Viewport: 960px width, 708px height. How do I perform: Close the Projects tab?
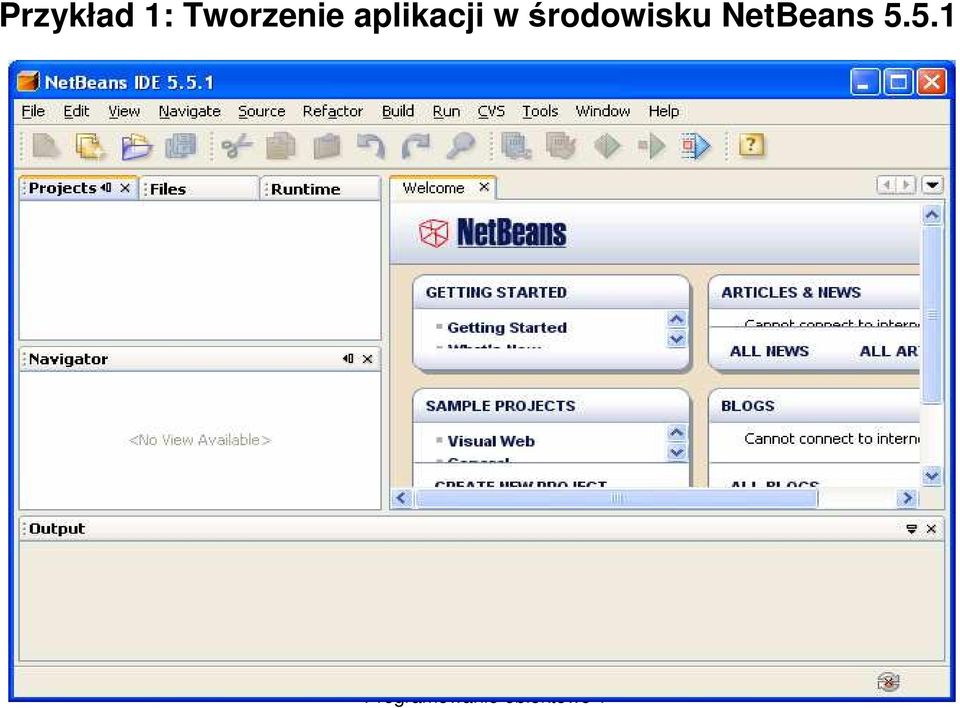point(125,188)
